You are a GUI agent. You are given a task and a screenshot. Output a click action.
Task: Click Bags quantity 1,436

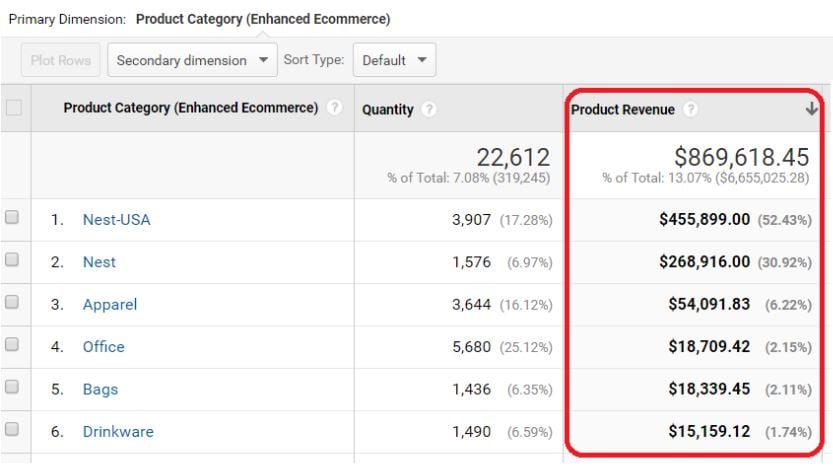click(x=471, y=389)
